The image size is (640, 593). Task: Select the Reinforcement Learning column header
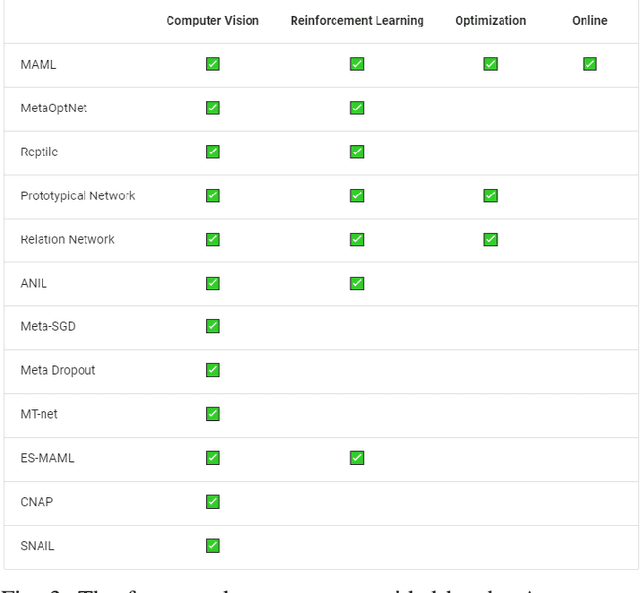coord(357,21)
